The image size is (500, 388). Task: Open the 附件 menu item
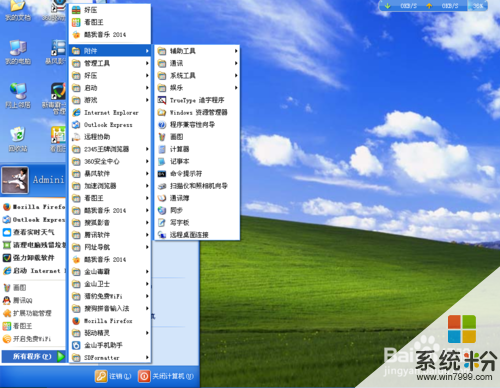coord(110,51)
